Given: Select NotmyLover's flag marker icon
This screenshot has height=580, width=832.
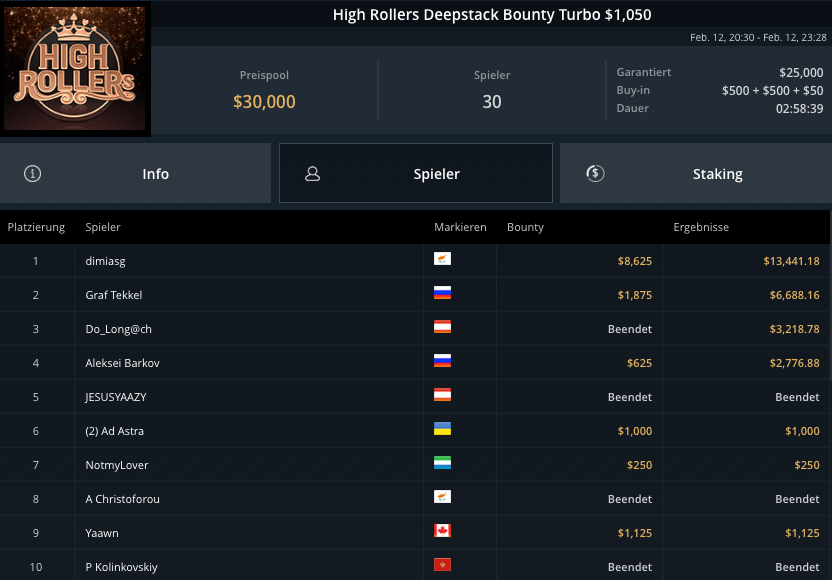Looking at the screenshot, I should 442,464.
